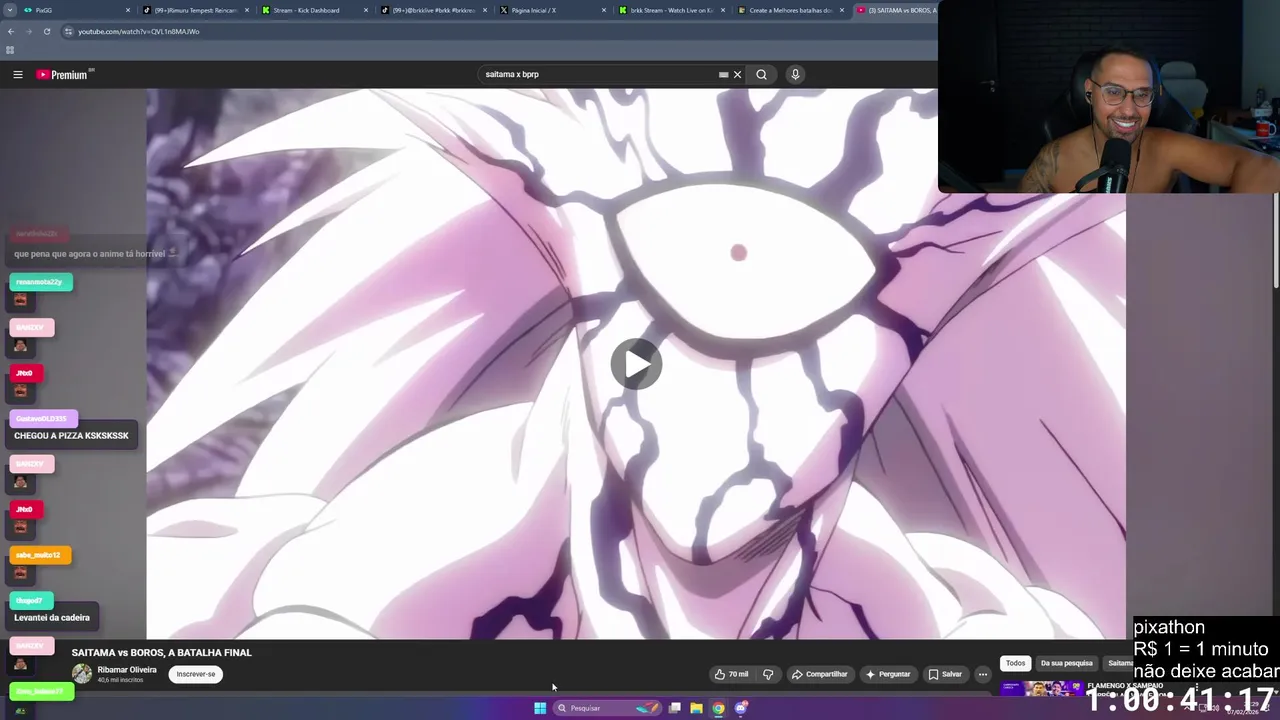
Task: Open the three-dot more actions menu
Action: click(x=982, y=674)
